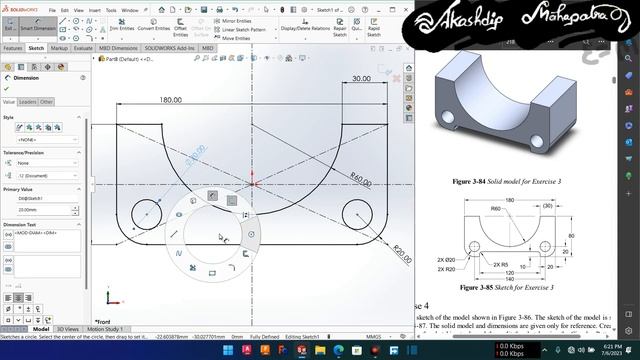The width and height of the screenshot is (640, 360).
Task: Open Display/Delete Relations
Action: click(x=305, y=24)
